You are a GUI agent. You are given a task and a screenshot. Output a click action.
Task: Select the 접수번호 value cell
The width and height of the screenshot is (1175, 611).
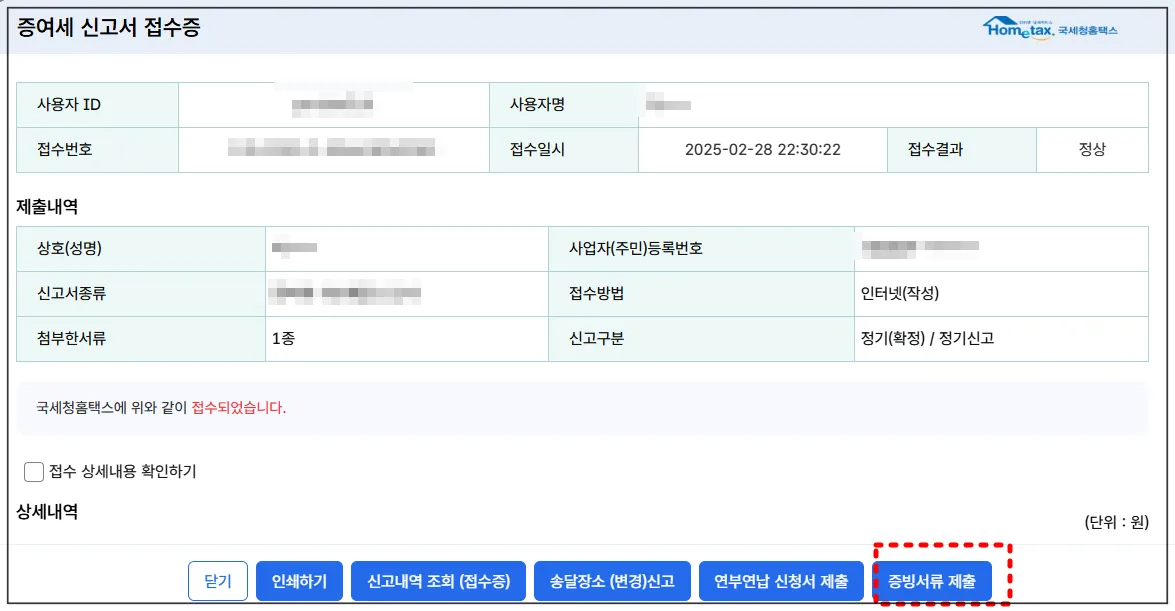(330, 149)
